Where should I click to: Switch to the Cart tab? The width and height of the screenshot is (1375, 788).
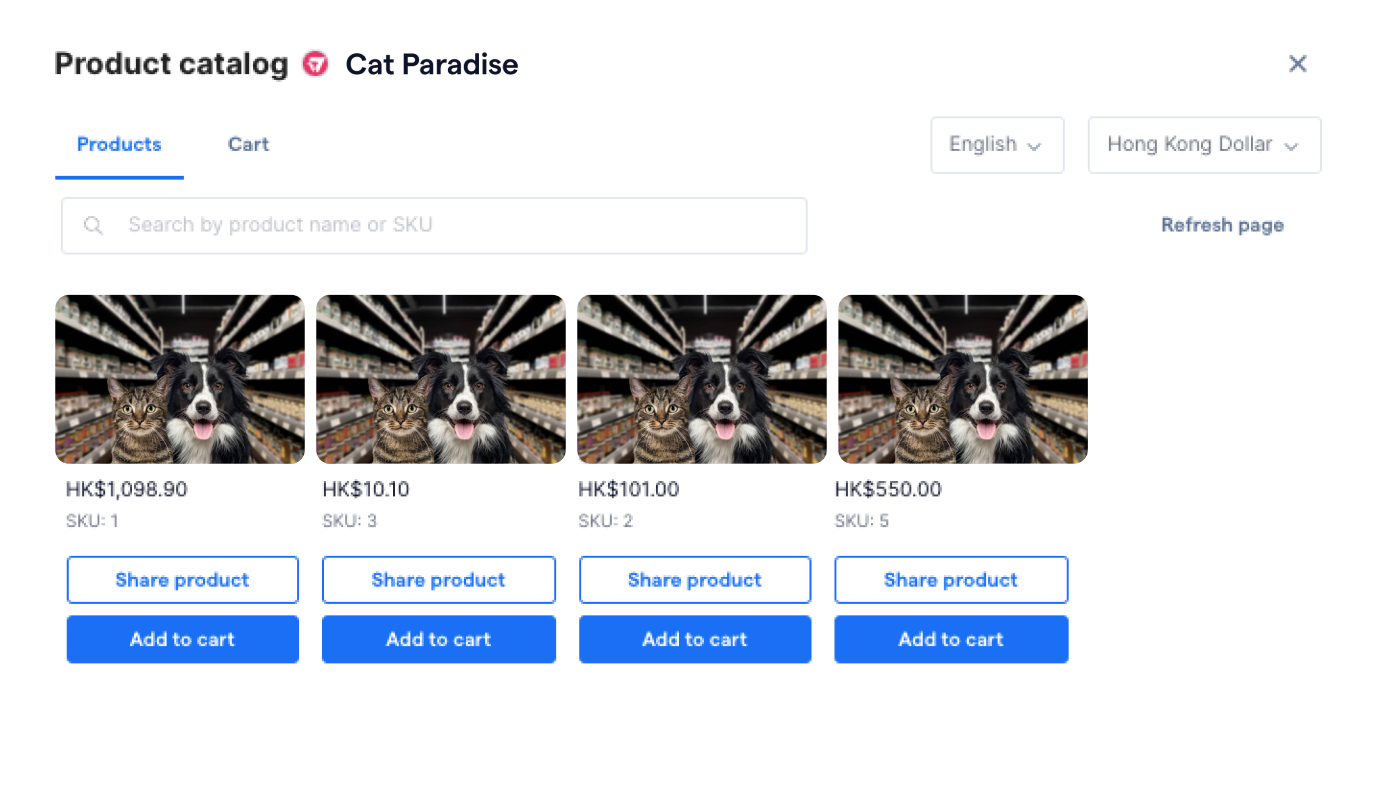pos(248,144)
